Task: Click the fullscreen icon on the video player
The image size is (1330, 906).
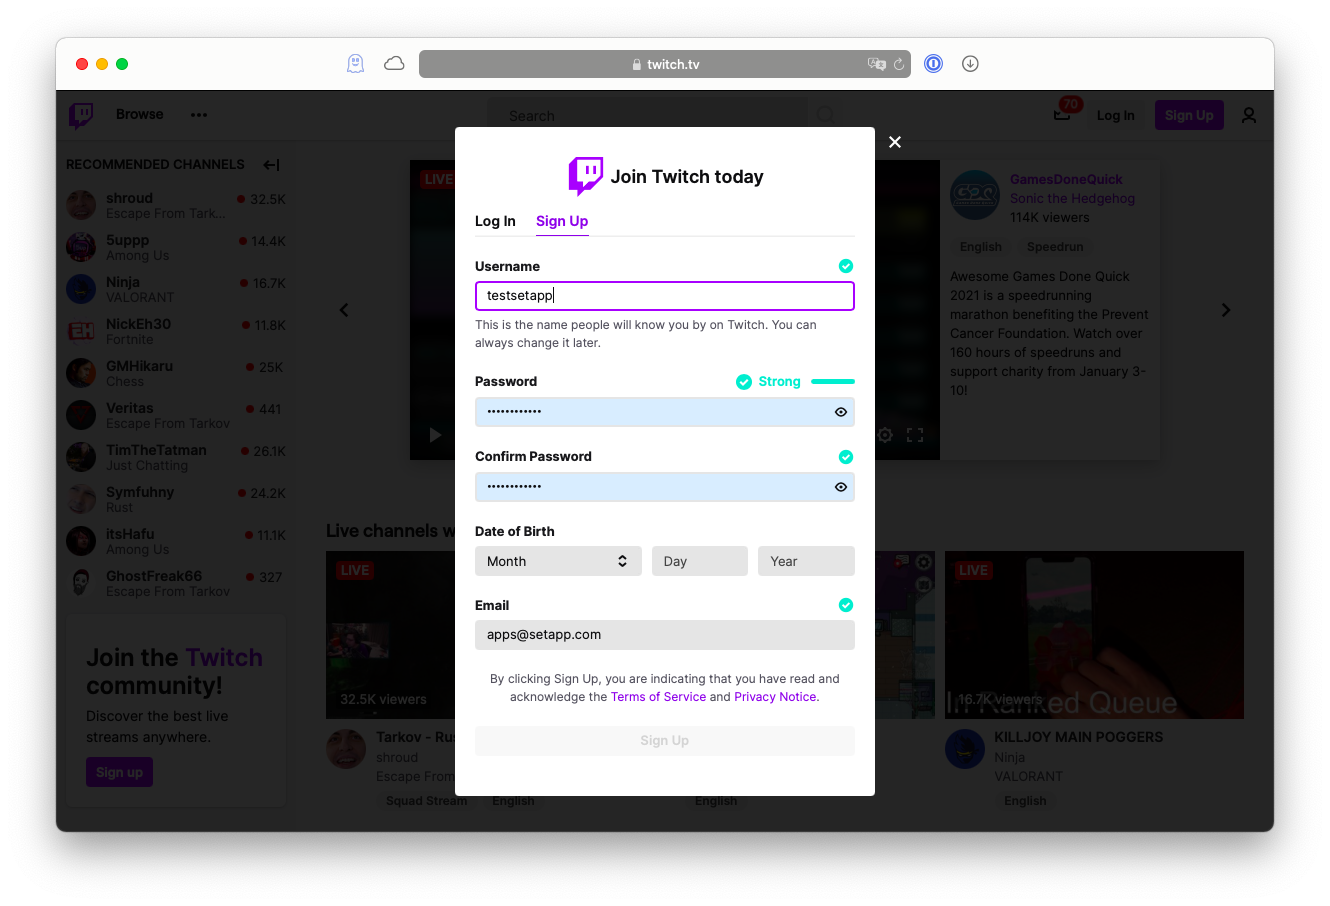Action: click(x=915, y=434)
